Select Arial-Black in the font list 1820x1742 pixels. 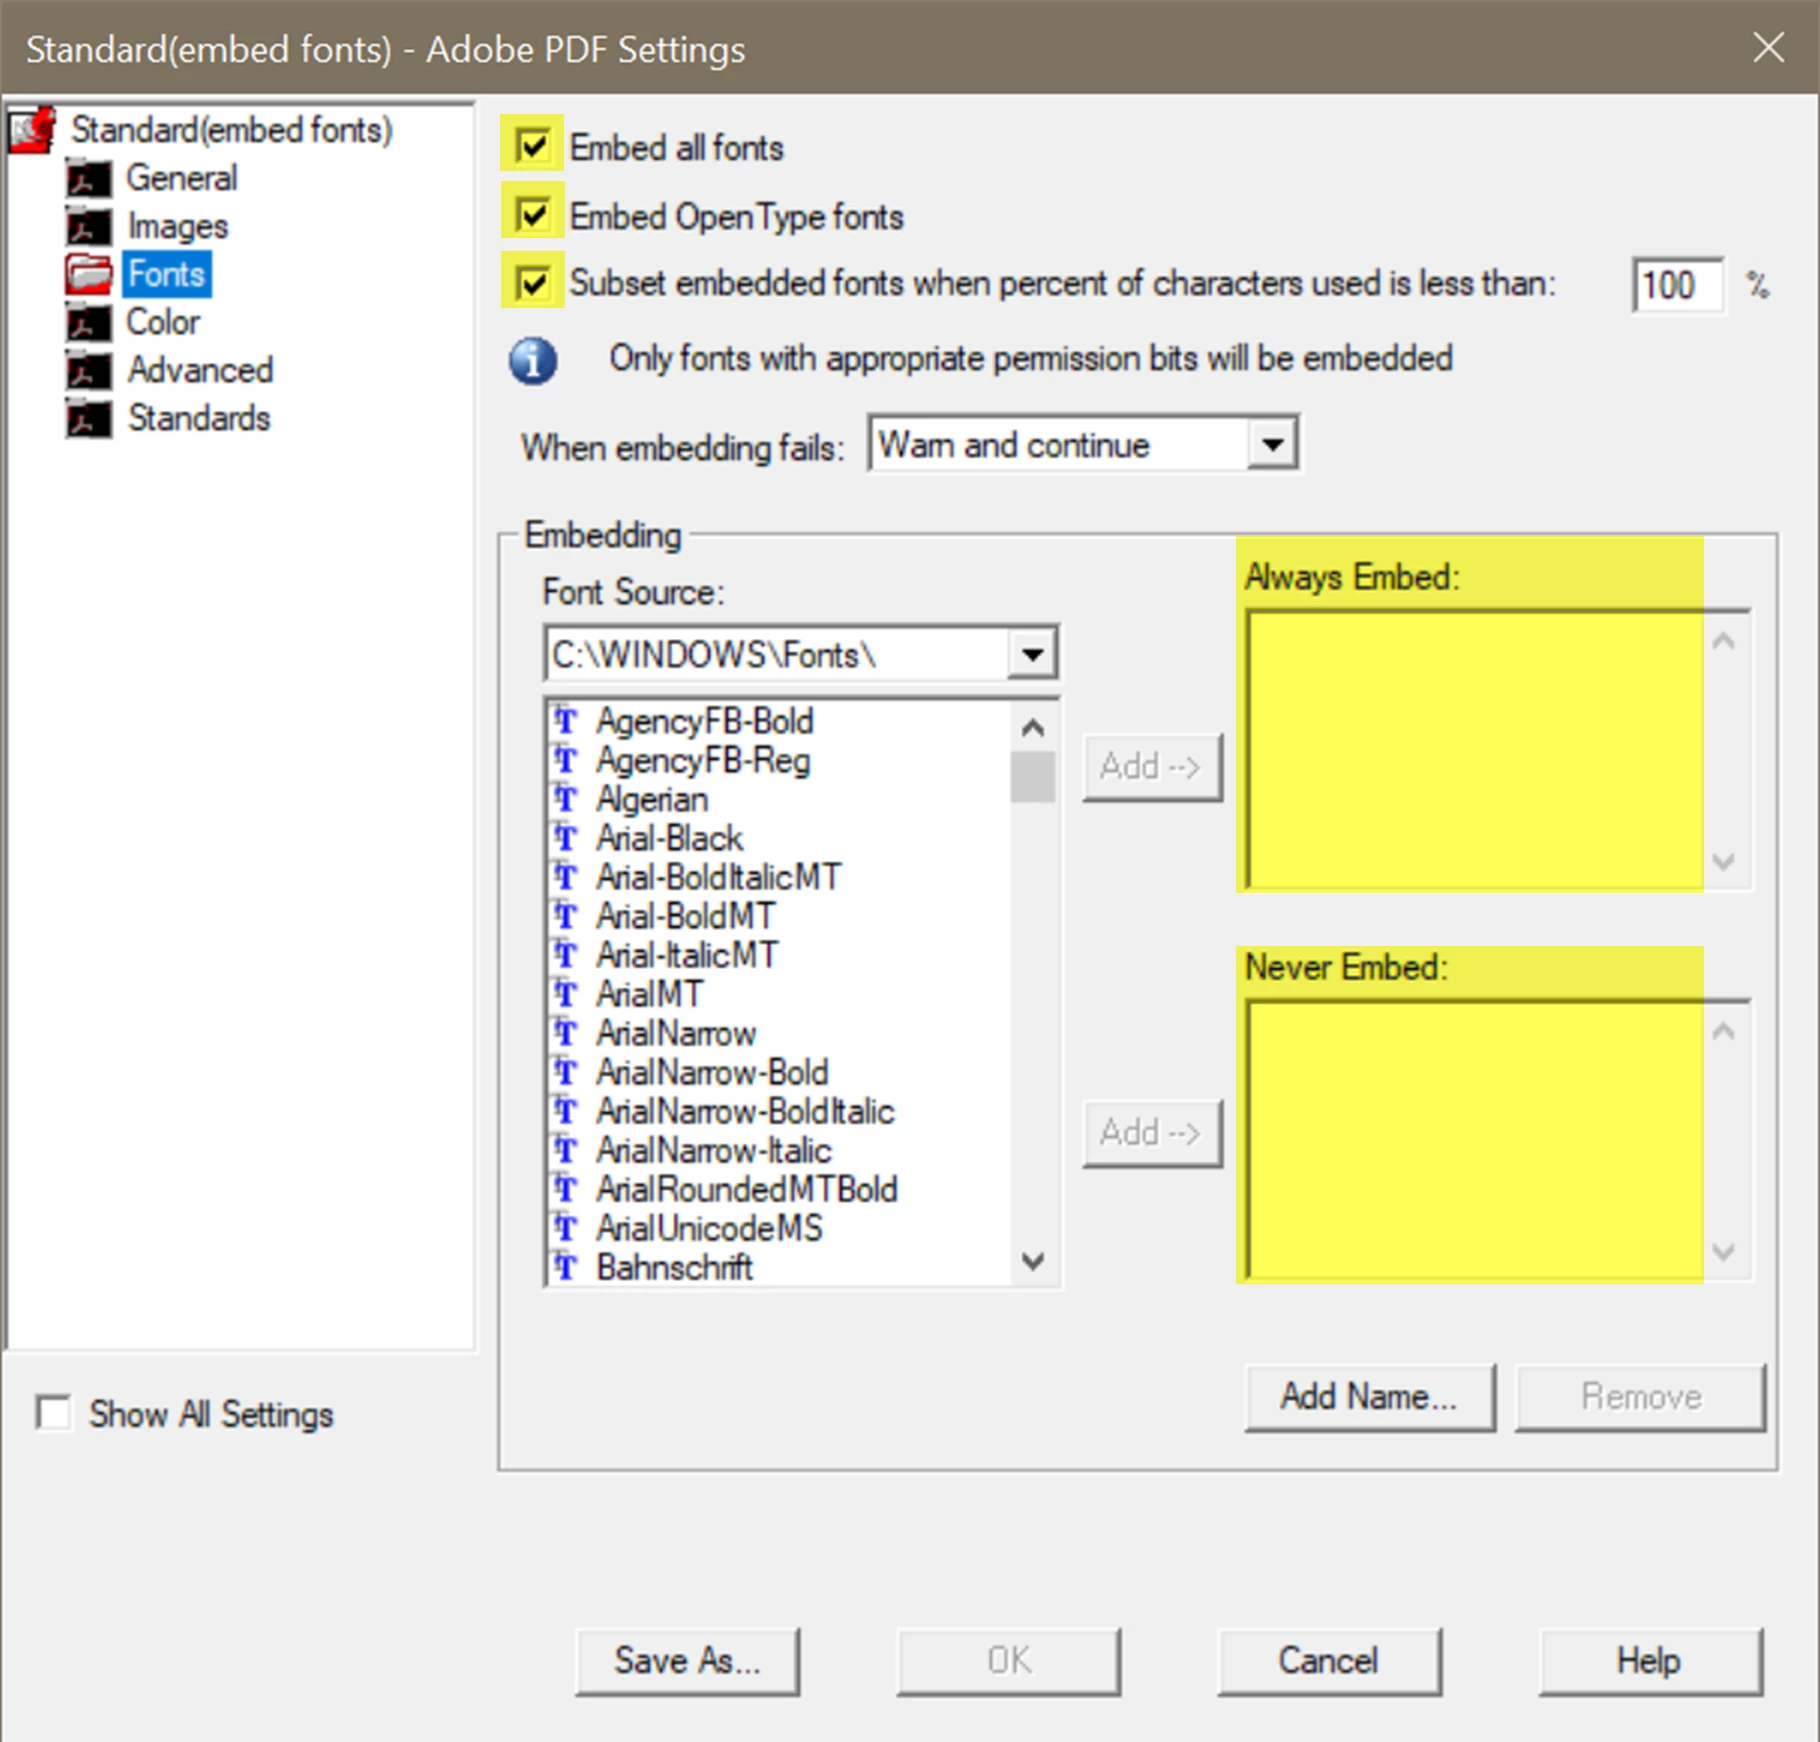669,838
